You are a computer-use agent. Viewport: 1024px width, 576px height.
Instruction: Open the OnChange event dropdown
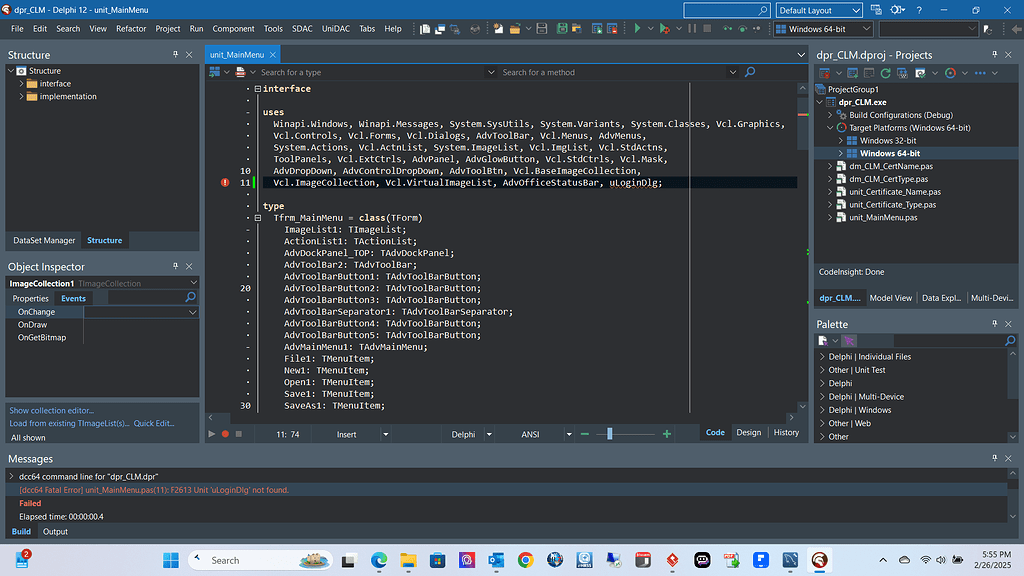(194, 311)
